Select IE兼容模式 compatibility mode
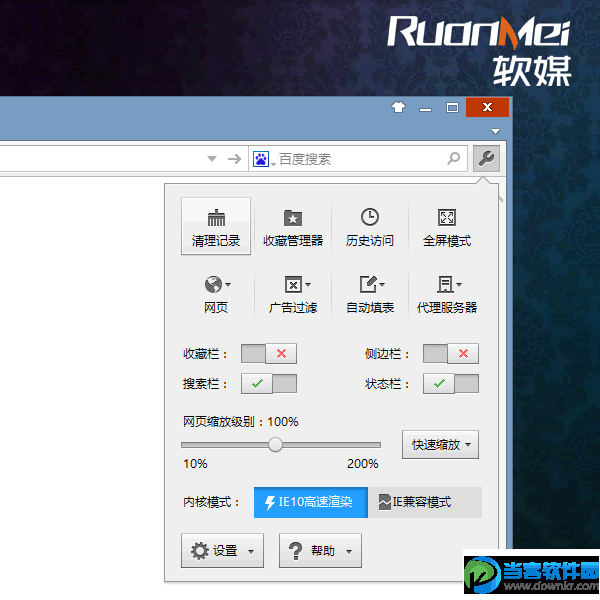The height and width of the screenshot is (600, 600). click(x=425, y=502)
